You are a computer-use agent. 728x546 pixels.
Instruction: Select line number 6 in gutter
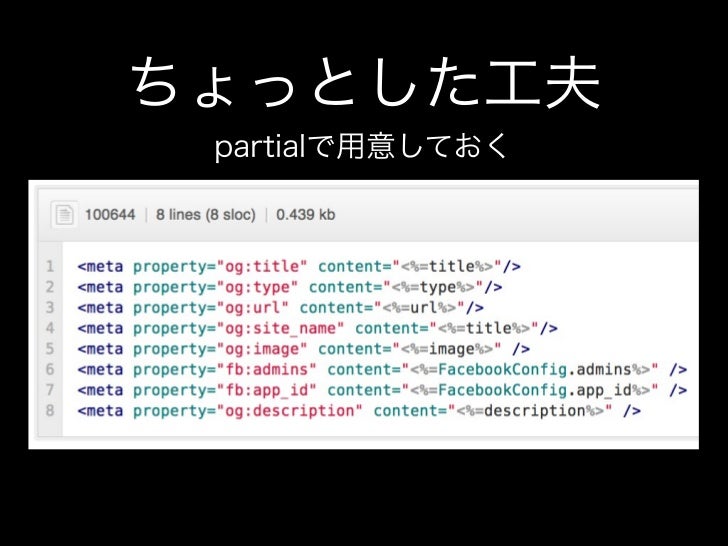50,370
